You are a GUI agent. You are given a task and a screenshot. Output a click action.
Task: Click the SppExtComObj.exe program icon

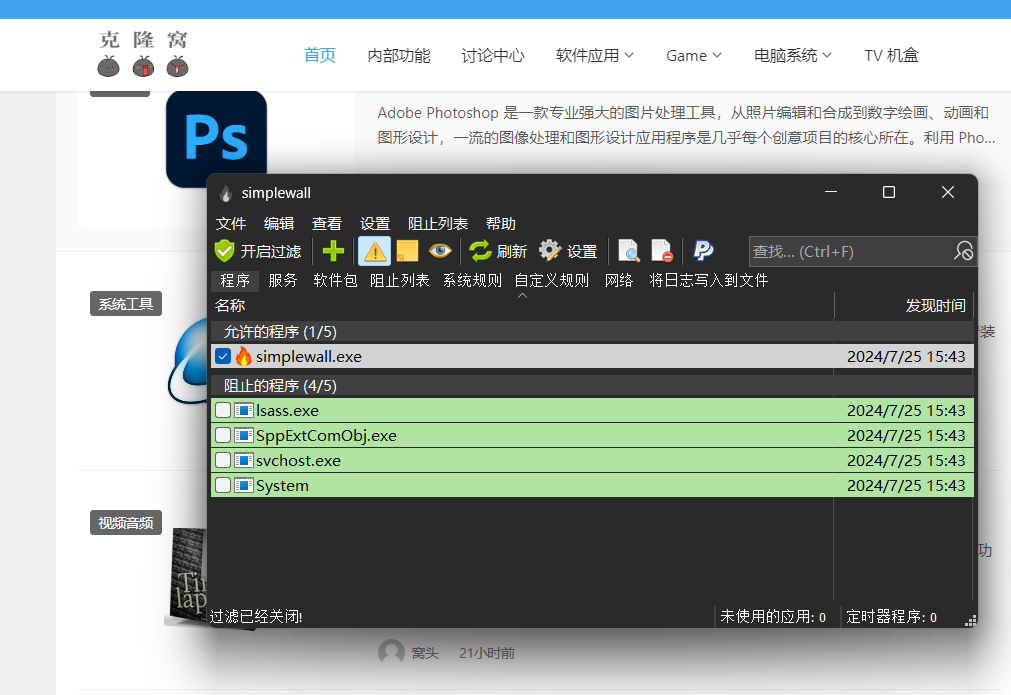pyautogui.click(x=244, y=435)
